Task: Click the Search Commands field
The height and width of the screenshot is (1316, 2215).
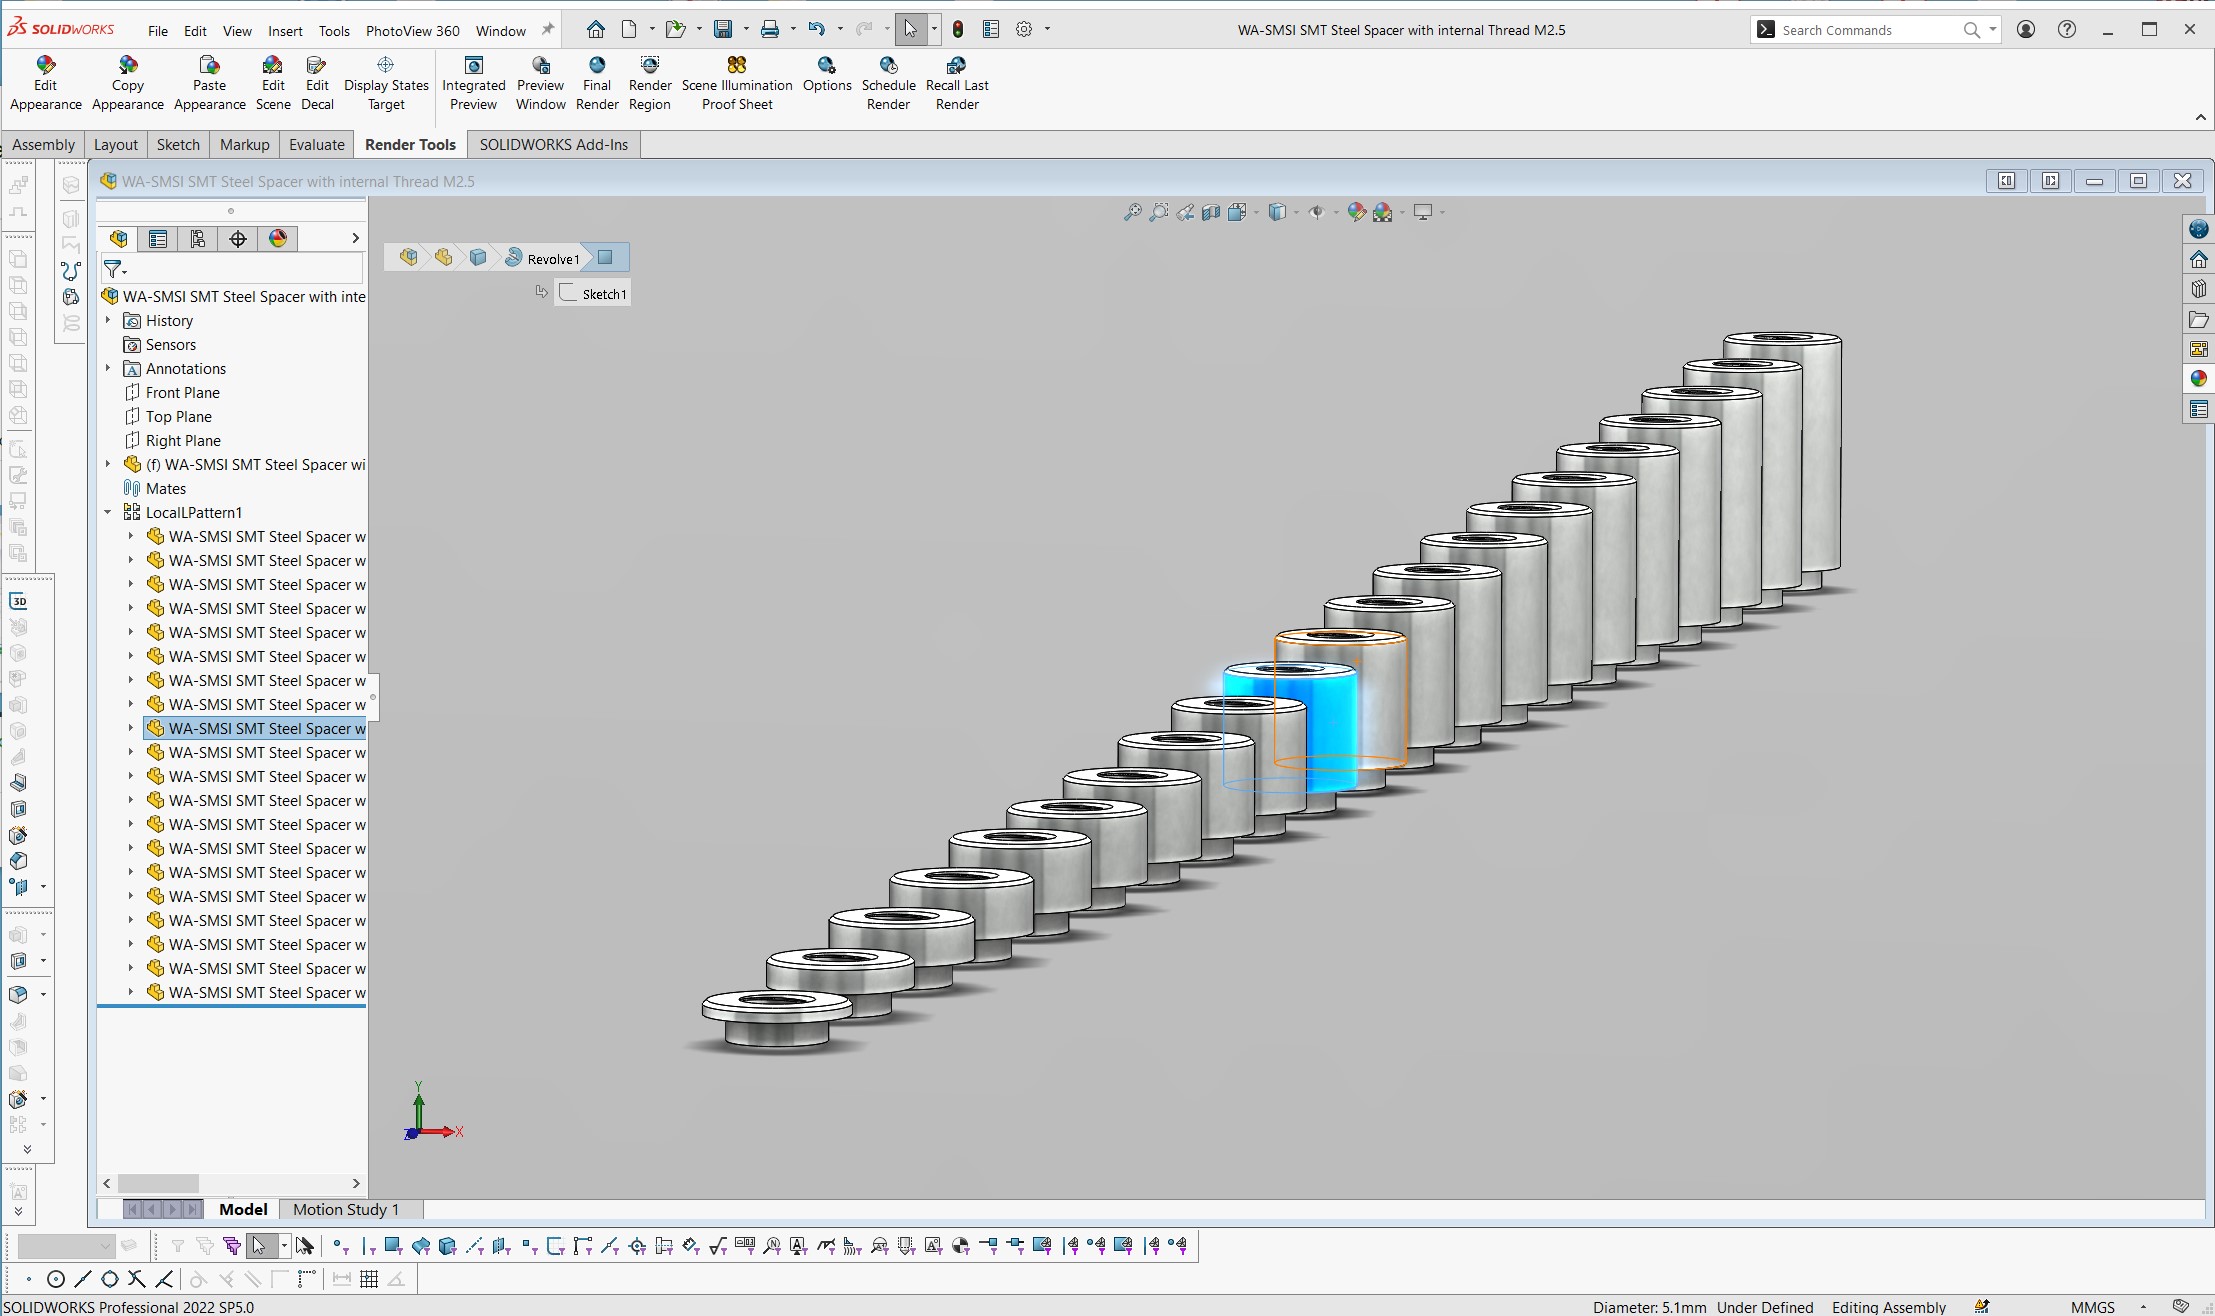Action: 1868,30
